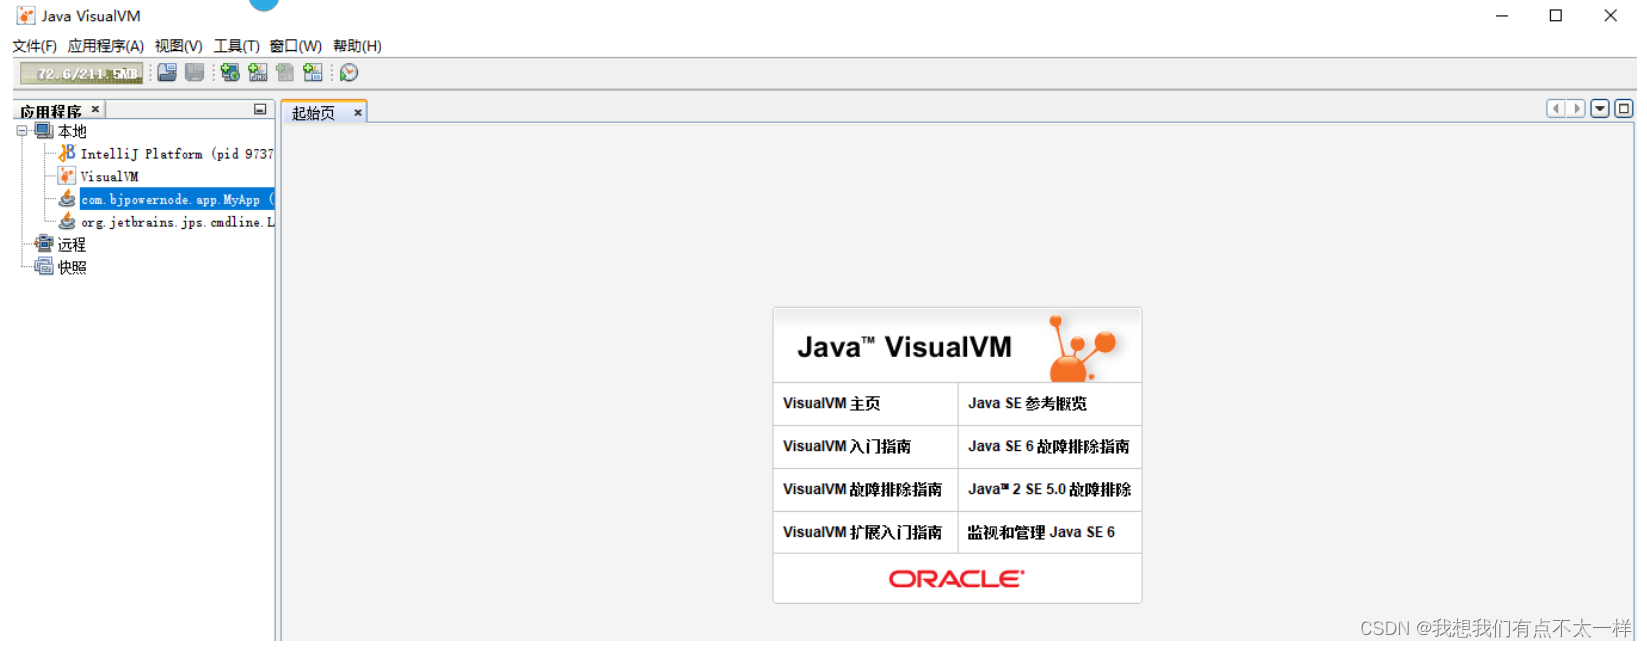Click the Java VisualVM title bar app icon

coord(26,16)
